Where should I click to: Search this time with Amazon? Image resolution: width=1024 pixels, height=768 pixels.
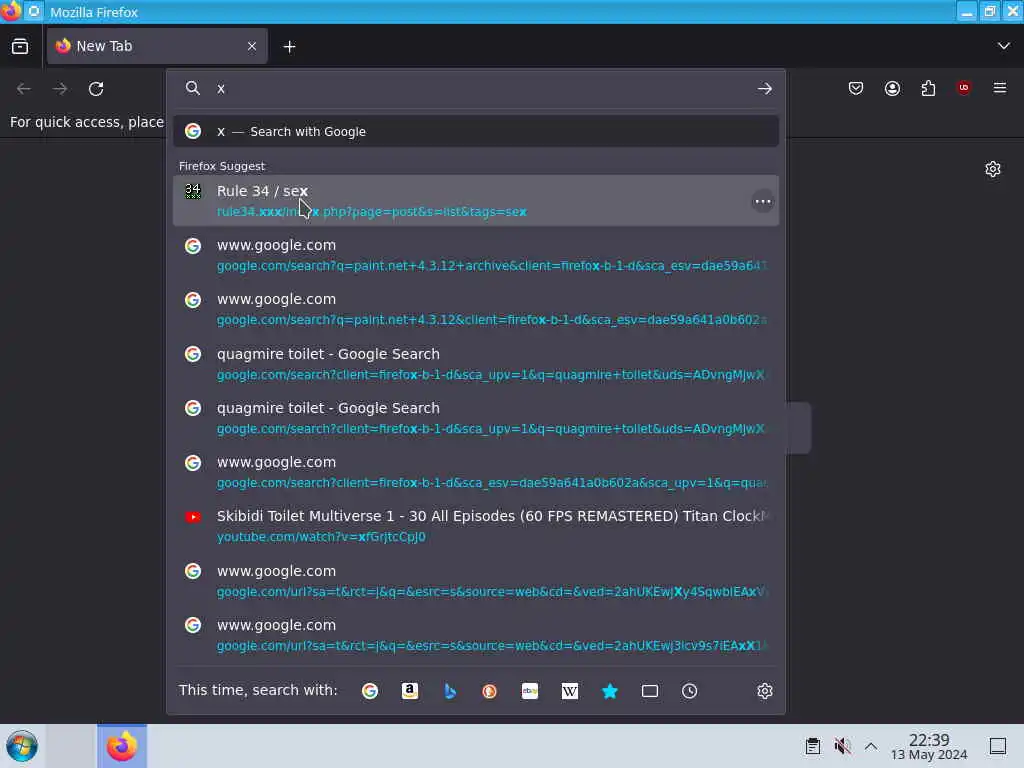409,691
